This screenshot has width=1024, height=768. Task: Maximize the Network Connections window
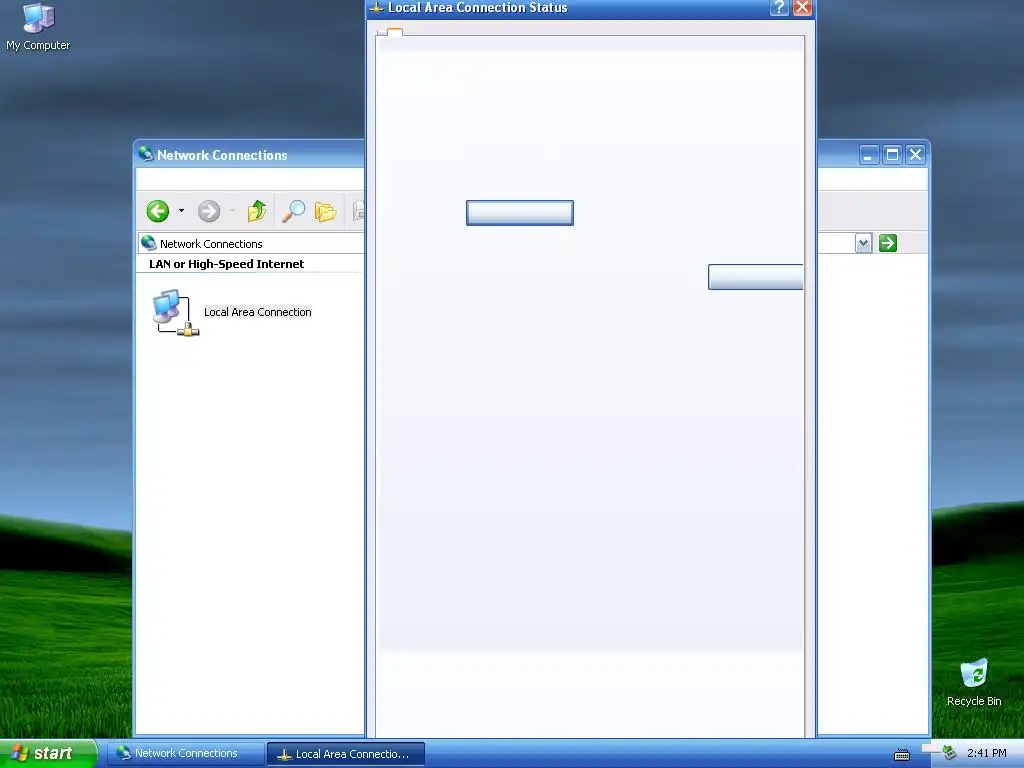tap(892, 155)
